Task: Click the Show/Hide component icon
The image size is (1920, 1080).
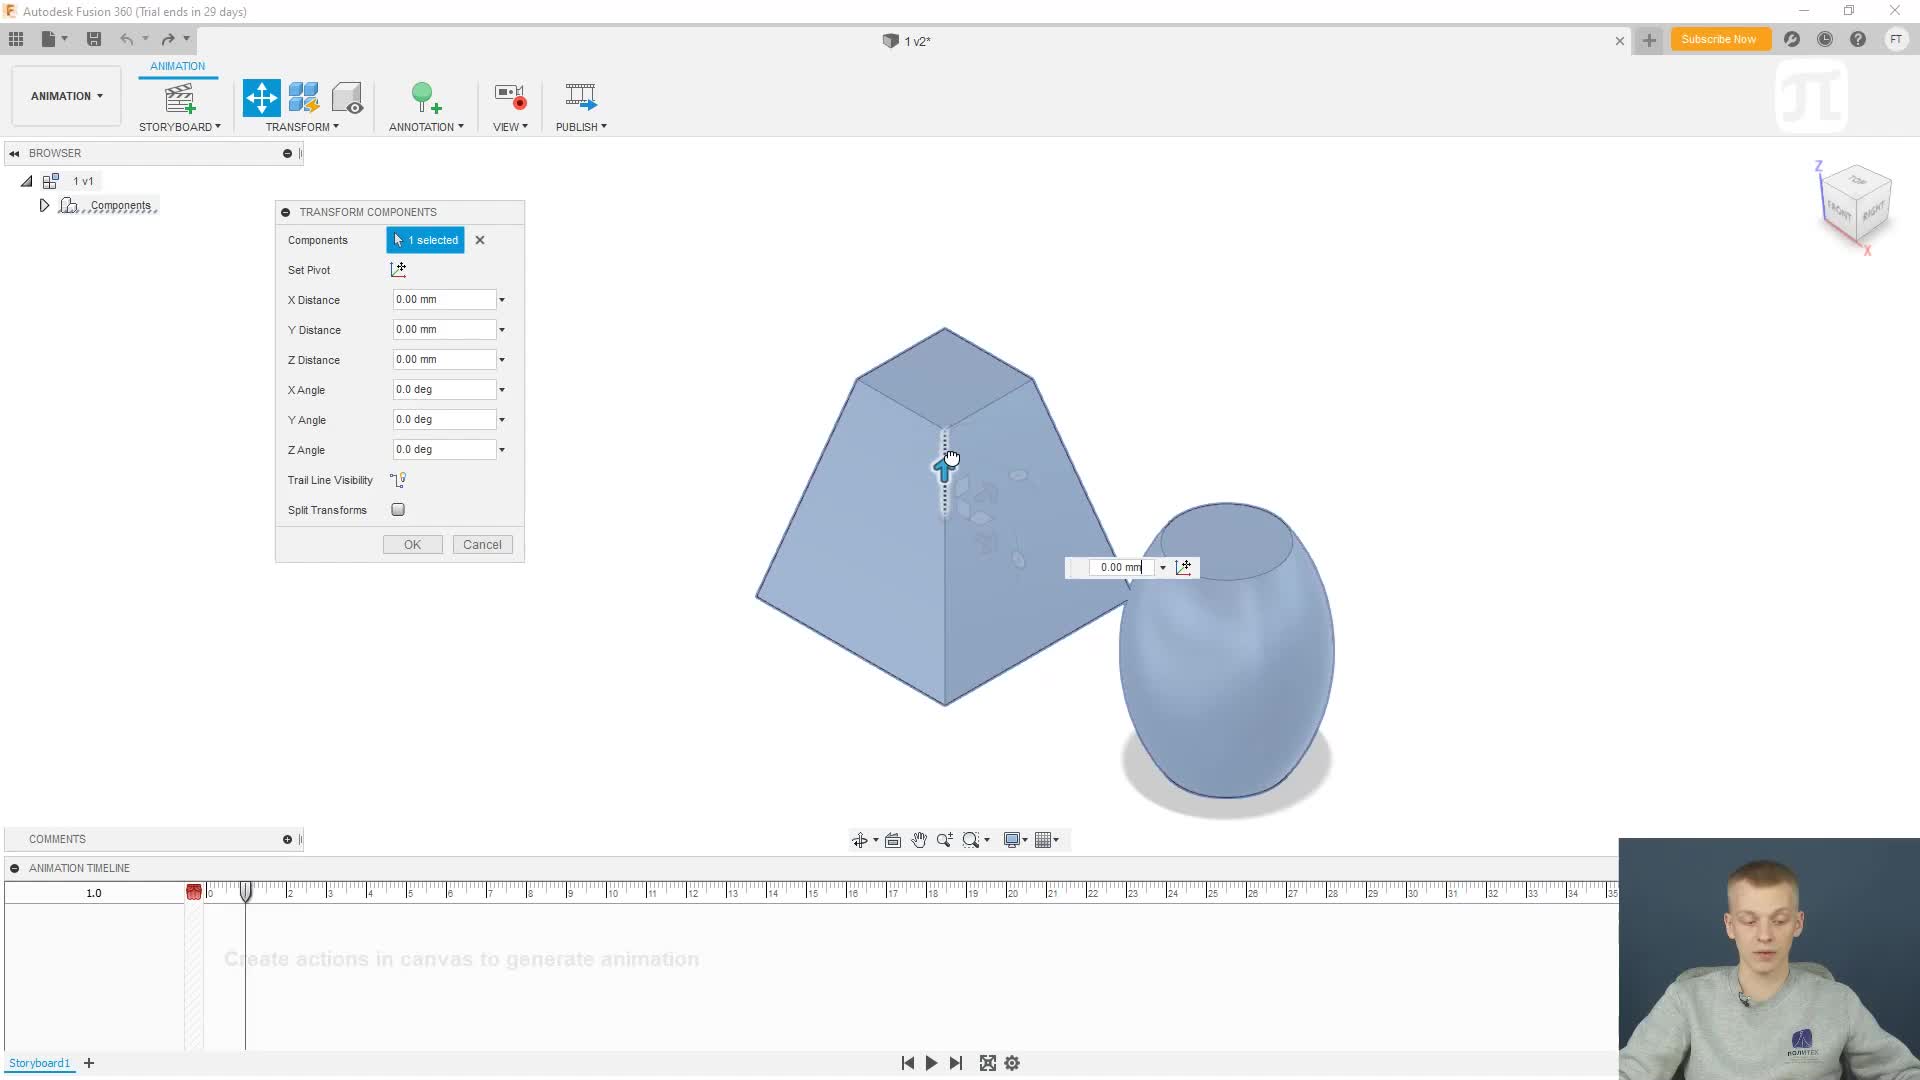Action: (x=347, y=98)
